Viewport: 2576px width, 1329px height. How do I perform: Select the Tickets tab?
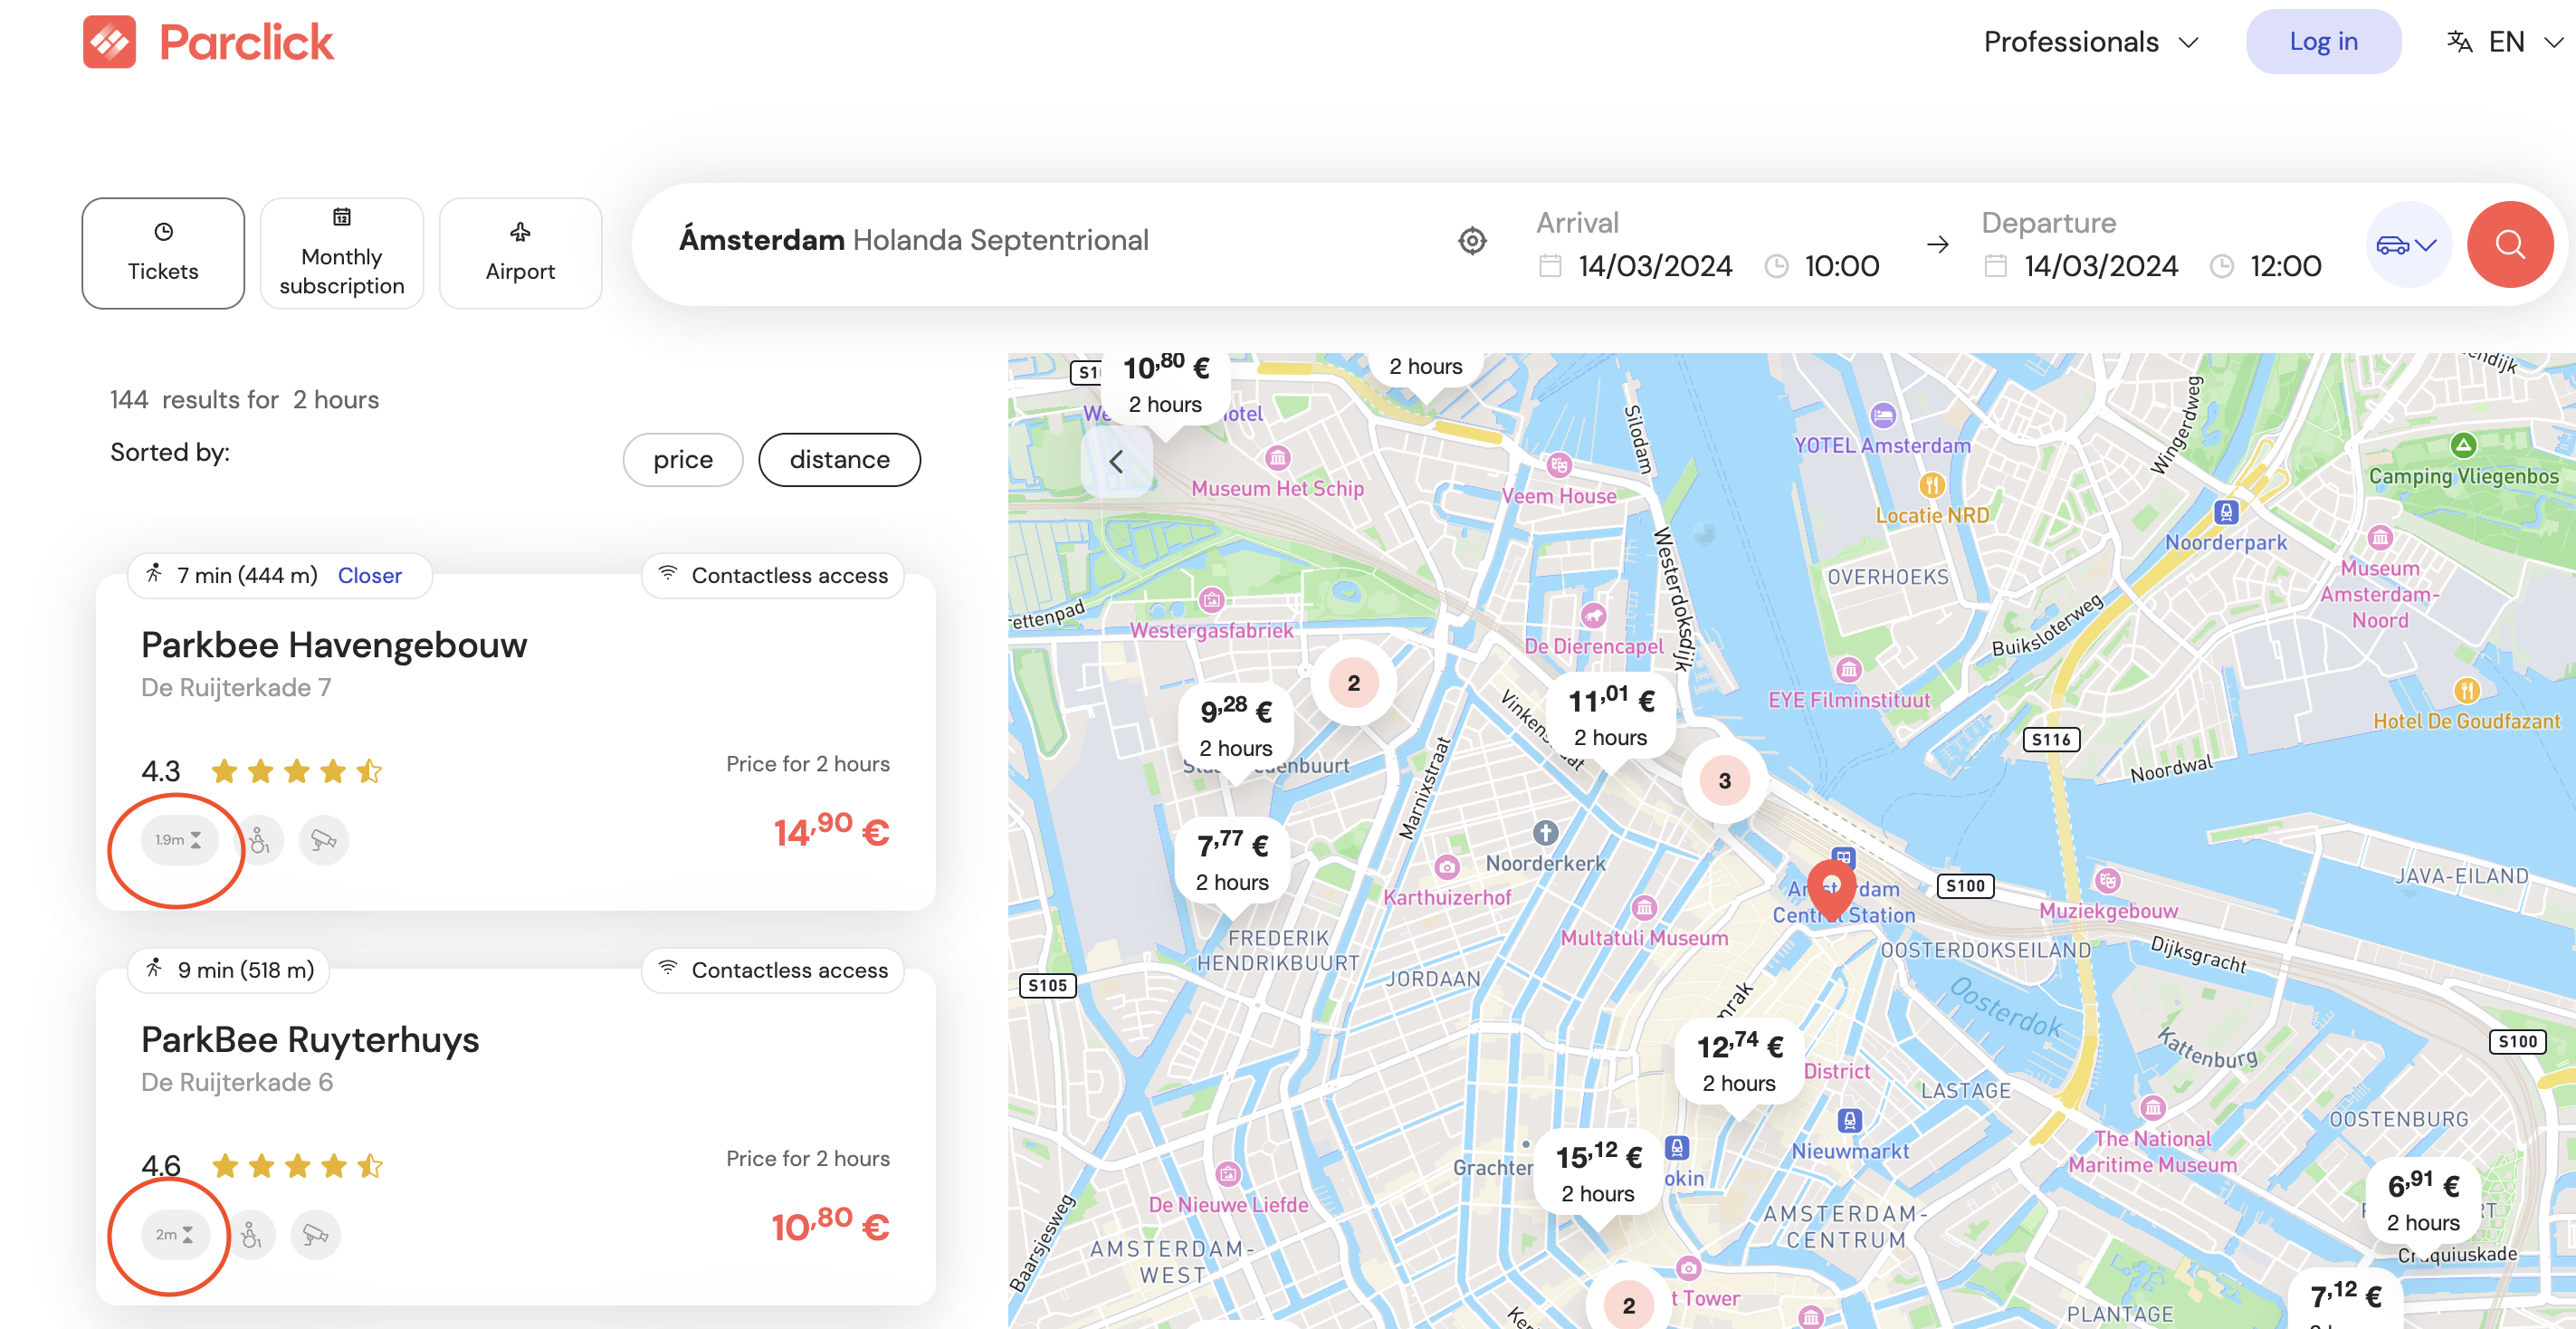(x=163, y=253)
